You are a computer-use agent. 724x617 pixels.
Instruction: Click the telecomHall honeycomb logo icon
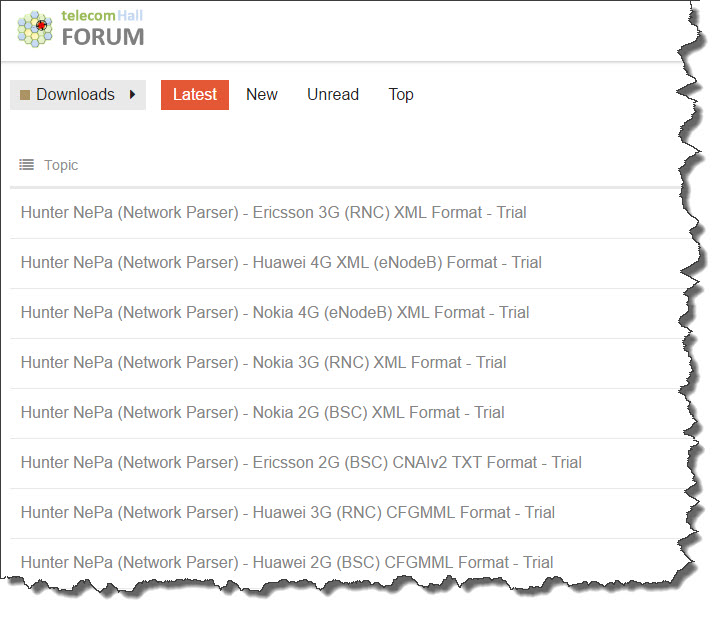click(35, 29)
